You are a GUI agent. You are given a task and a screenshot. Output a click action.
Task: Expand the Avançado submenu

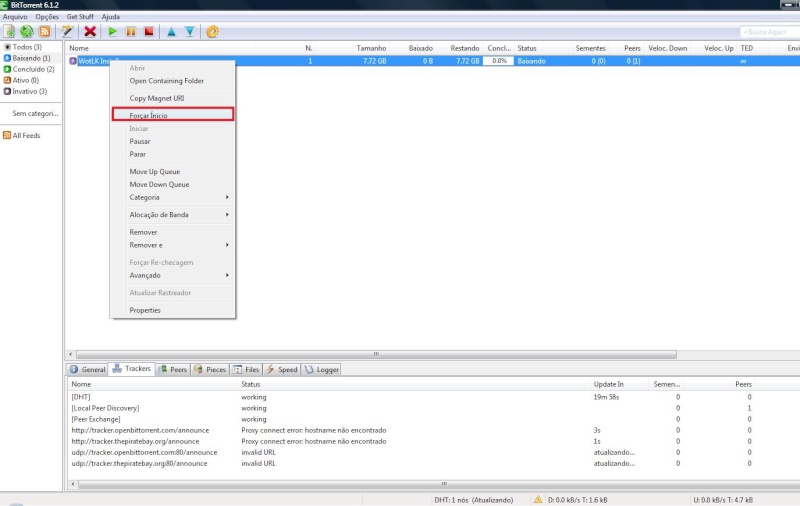(172, 275)
